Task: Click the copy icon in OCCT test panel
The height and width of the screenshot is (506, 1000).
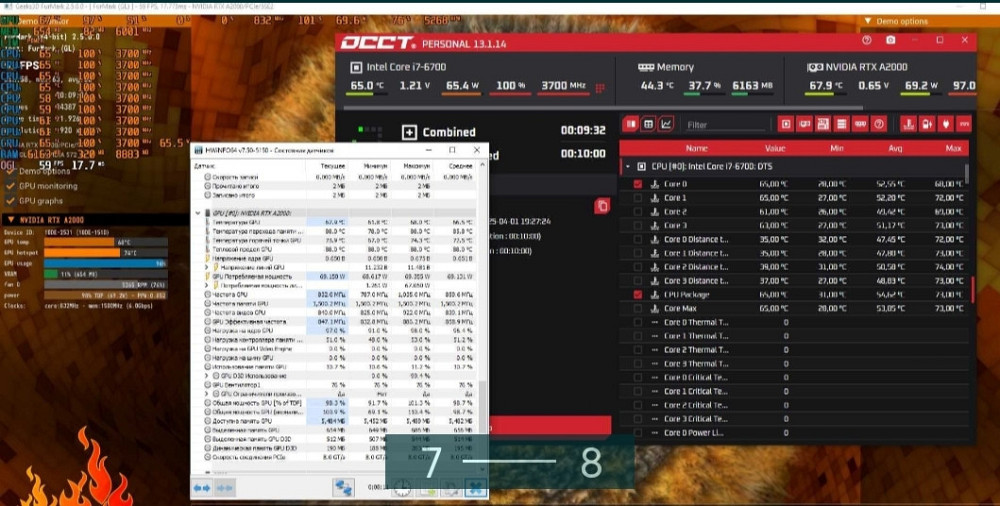Action: click(601, 206)
